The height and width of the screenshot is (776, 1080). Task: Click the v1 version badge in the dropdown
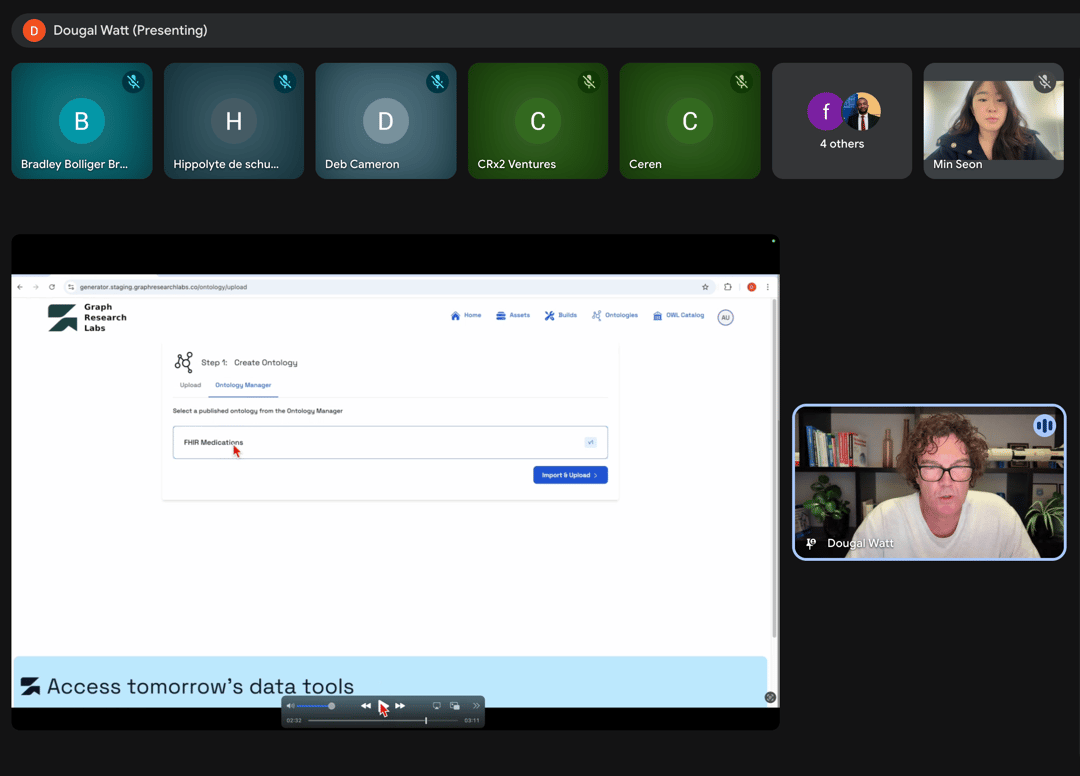pyautogui.click(x=590, y=442)
